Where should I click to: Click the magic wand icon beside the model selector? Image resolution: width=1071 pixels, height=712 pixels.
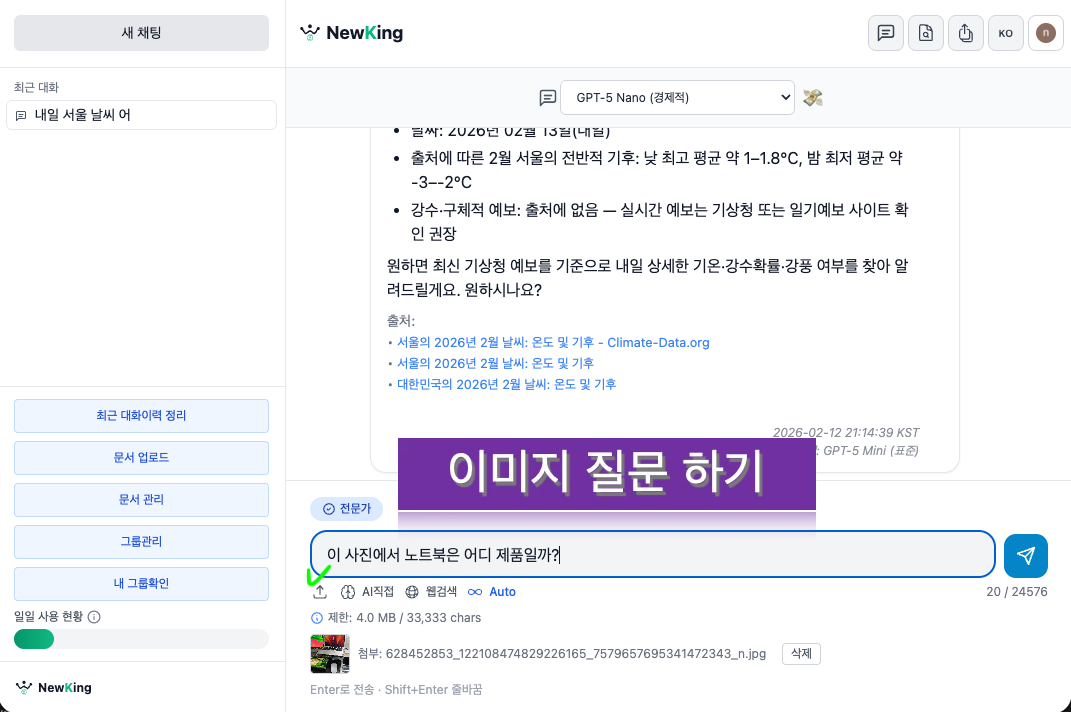[x=812, y=97]
